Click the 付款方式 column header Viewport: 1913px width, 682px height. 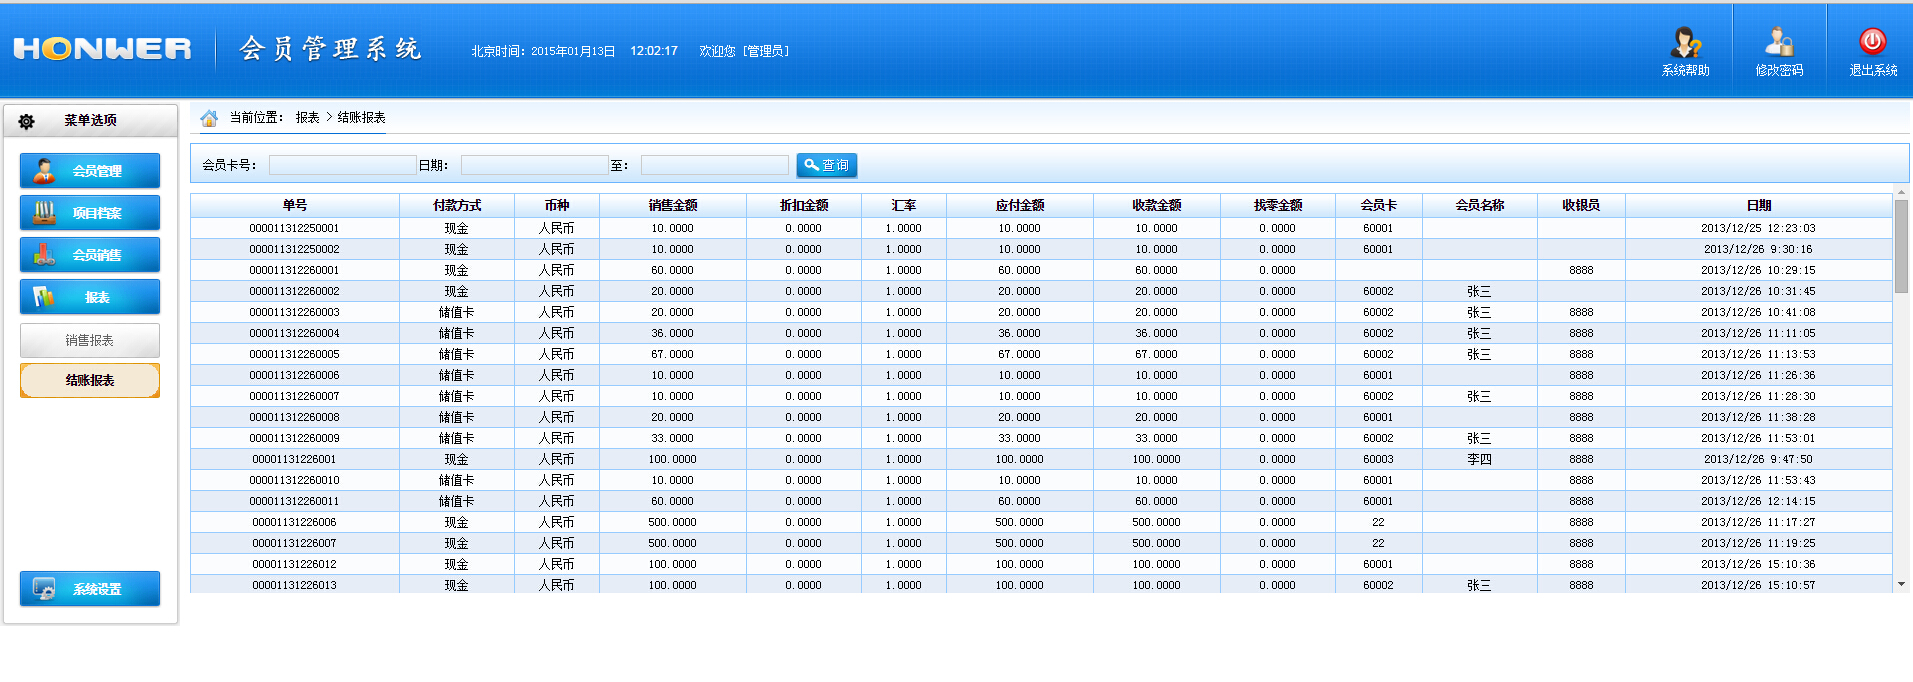(x=457, y=205)
